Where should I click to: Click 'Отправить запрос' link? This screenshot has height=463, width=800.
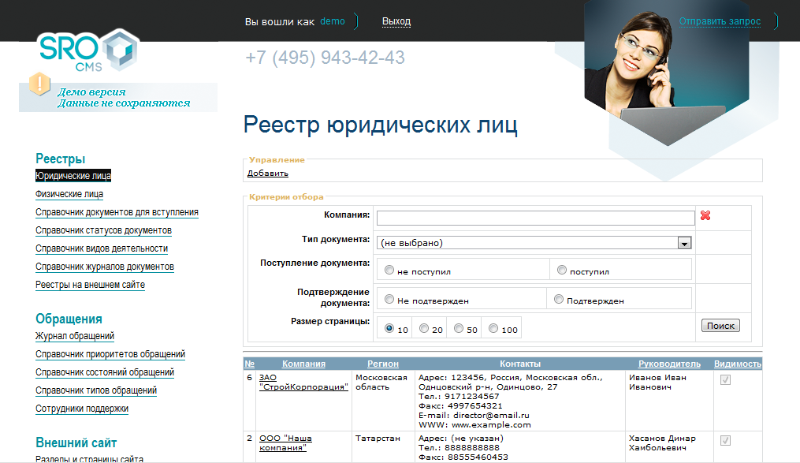tap(719, 21)
